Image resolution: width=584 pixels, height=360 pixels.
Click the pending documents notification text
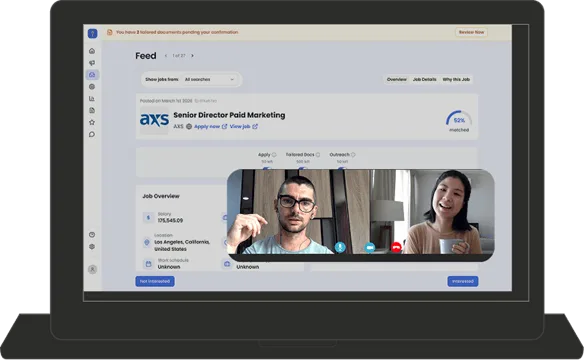tap(177, 32)
